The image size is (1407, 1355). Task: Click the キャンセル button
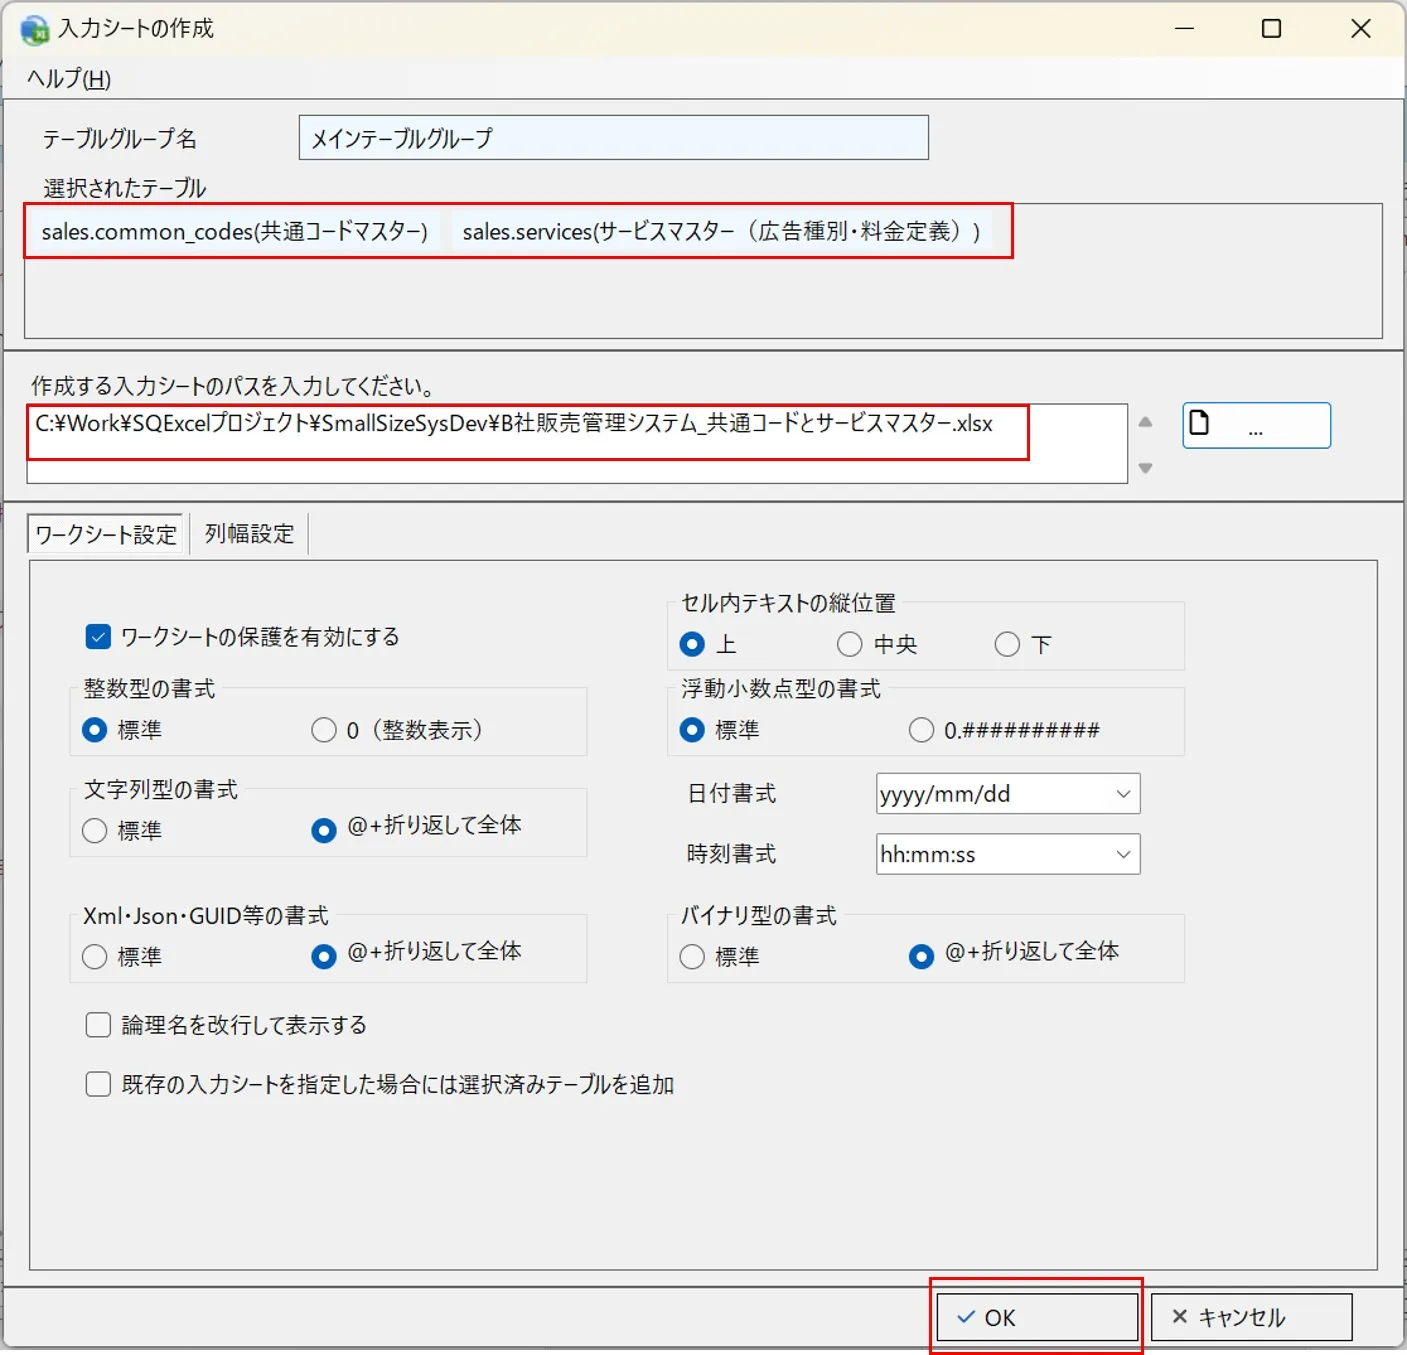click(1252, 1317)
